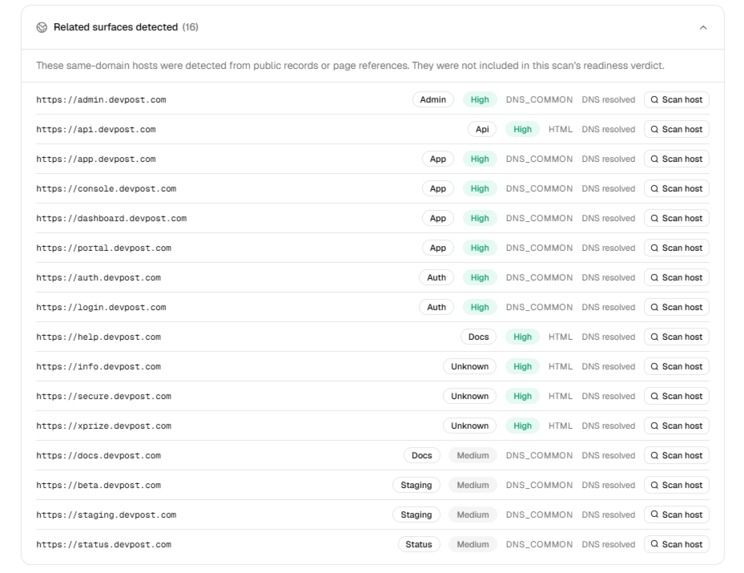Select the https://xprize.devpost.com URL text
The width and height of the screenshot is (744, 573).
pyautogui.click(x=103, y=426)
